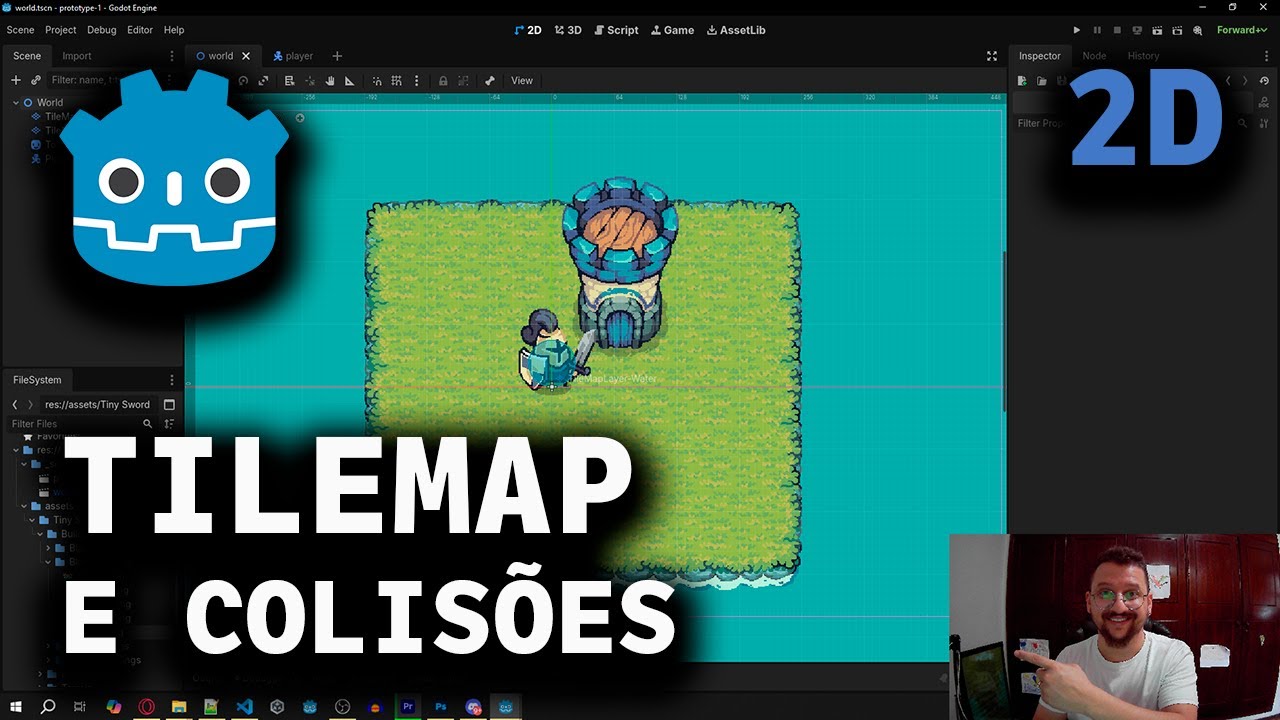This screenshot has height=720, width=1280.
Task: Select the Scale mode tool
Action: [x=263, y=81]
